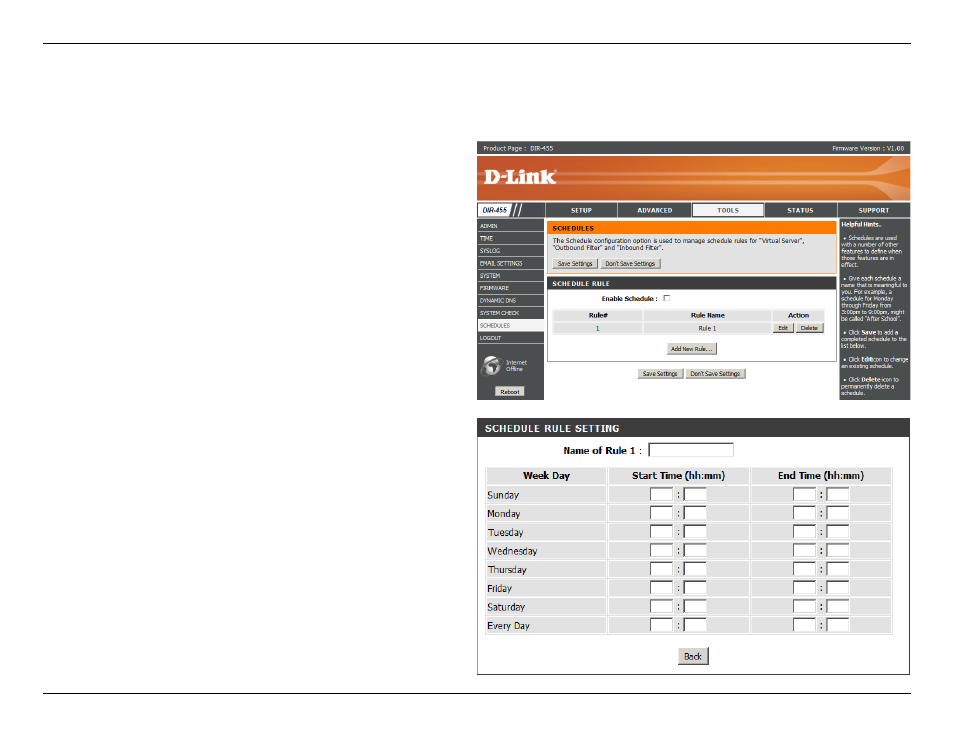Image resolution: width=954 pixels, height=737 pixels.
Task: Click Don't Save Settings below the Schedule Rule panel
Action: click(x=716, y=374)
